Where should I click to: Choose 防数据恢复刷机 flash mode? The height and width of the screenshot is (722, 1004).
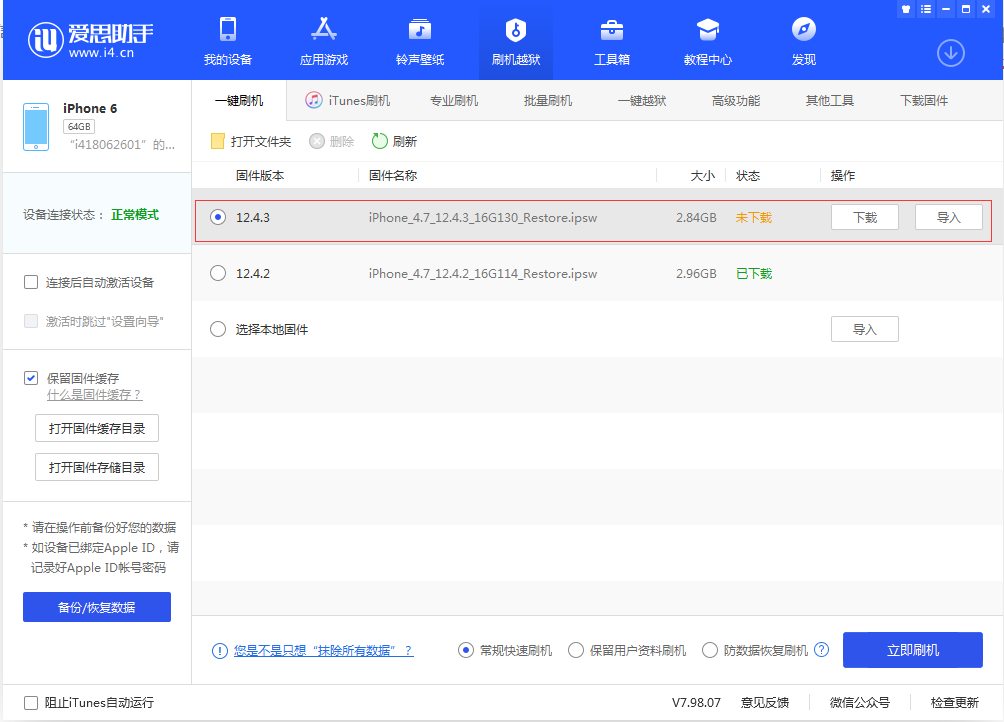coord(709,650)
